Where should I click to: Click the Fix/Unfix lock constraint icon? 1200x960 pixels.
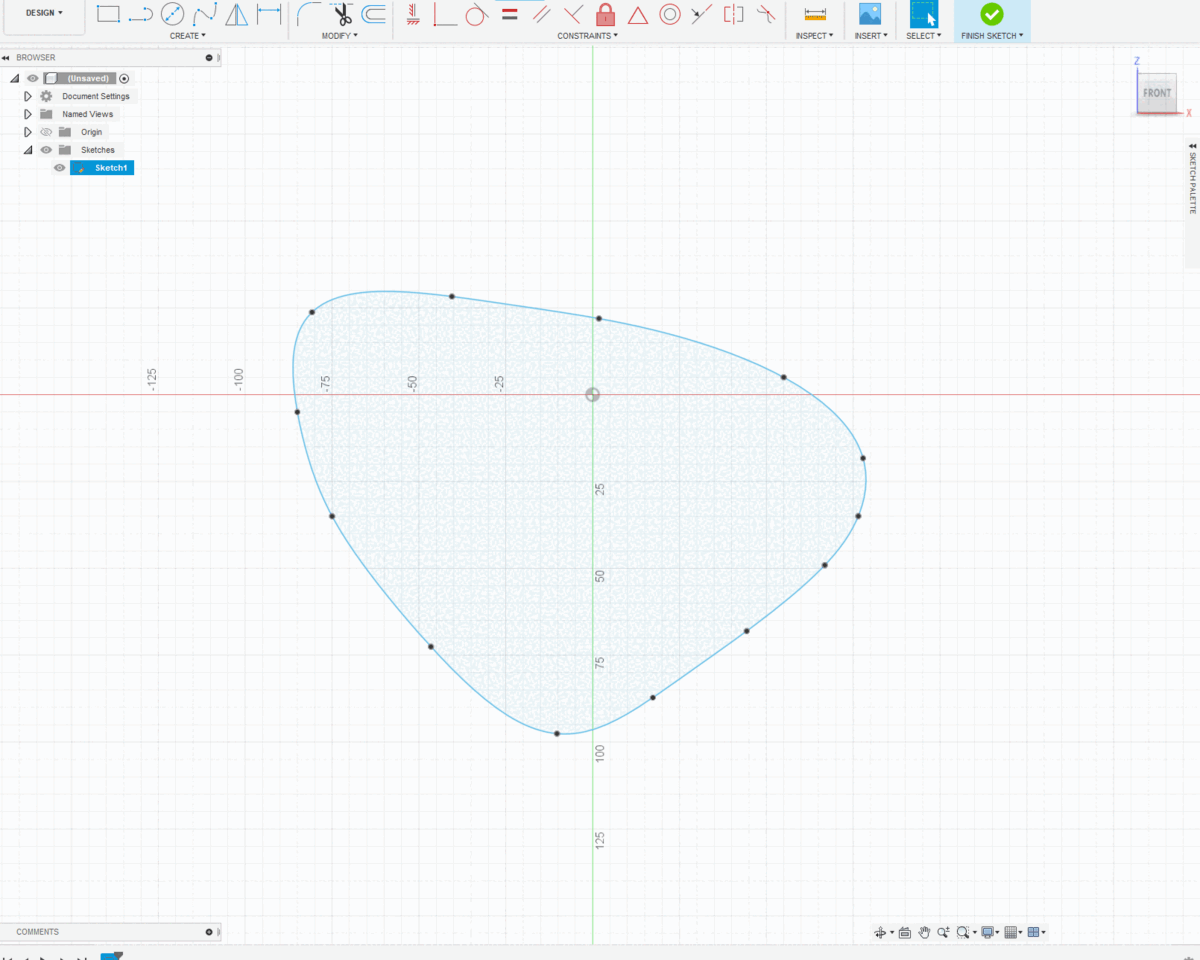coord(605,14)
